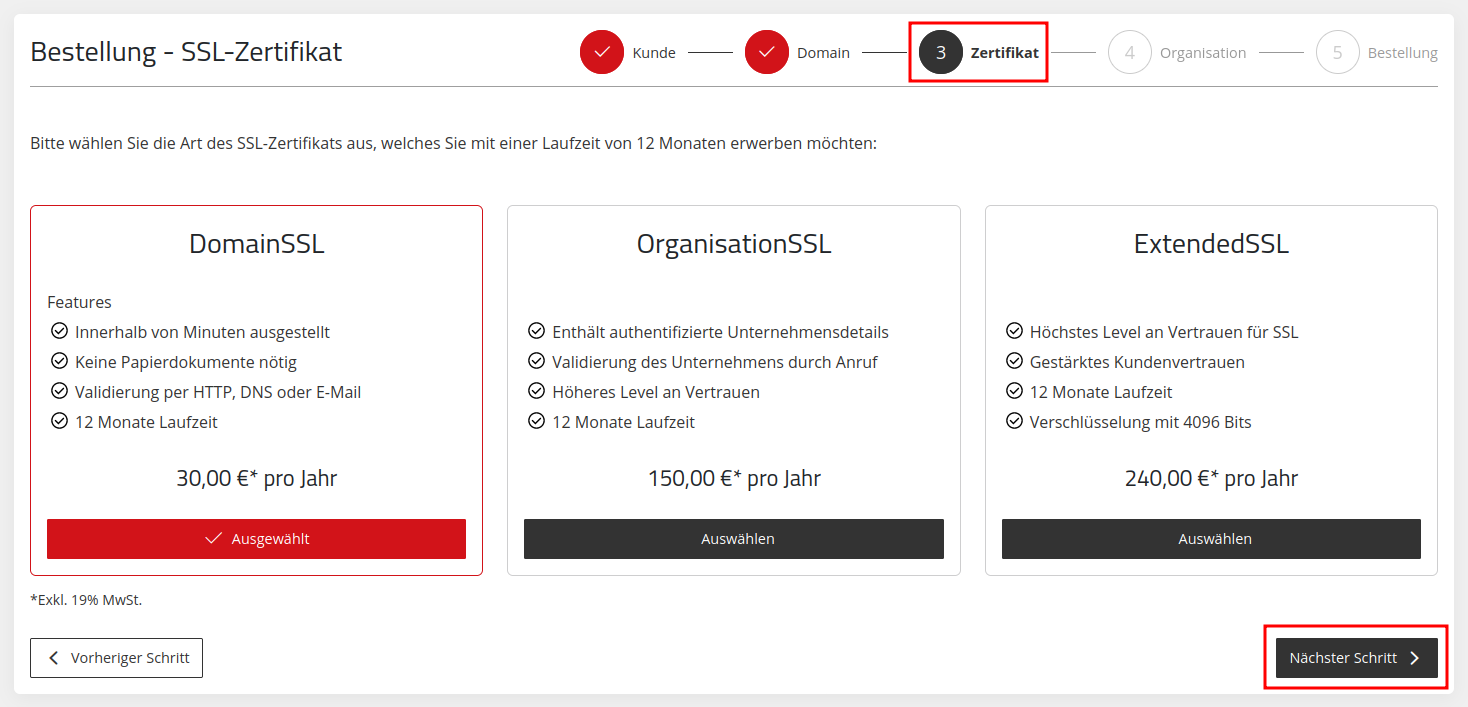Click the step 5 Bestellung circle

point(1338,53)
